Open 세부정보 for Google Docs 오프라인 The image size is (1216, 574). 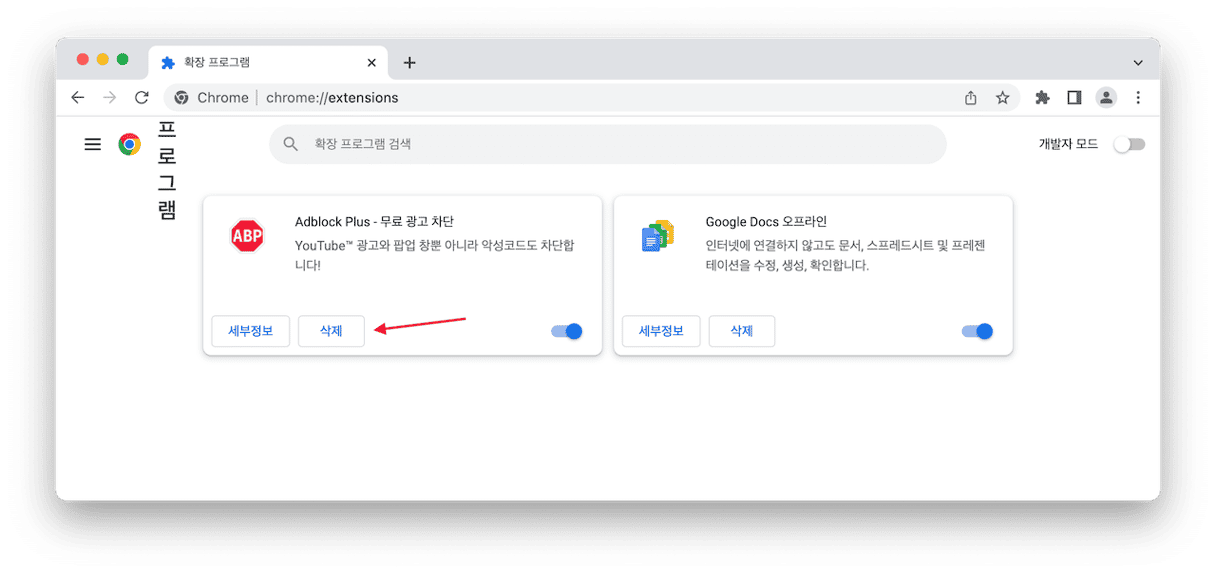coord(661,331)
